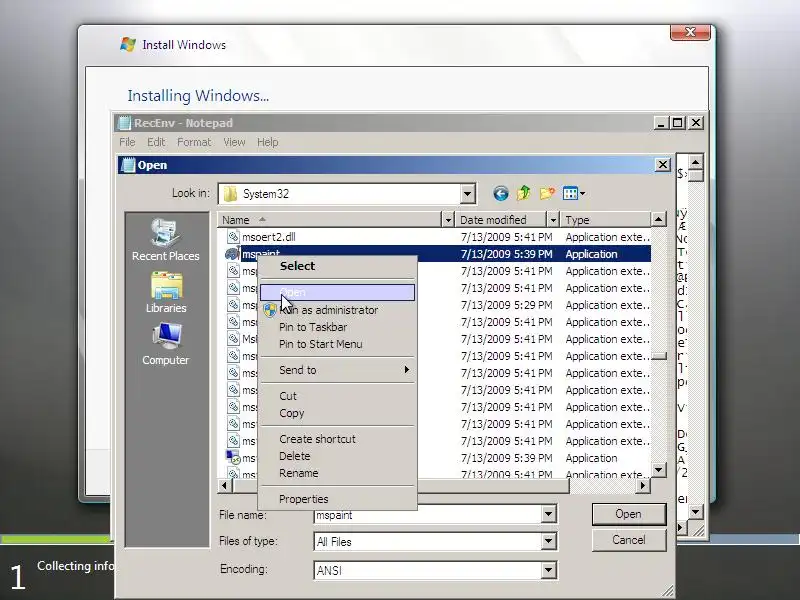Choose Pin to Start Menu

point(337,344)
